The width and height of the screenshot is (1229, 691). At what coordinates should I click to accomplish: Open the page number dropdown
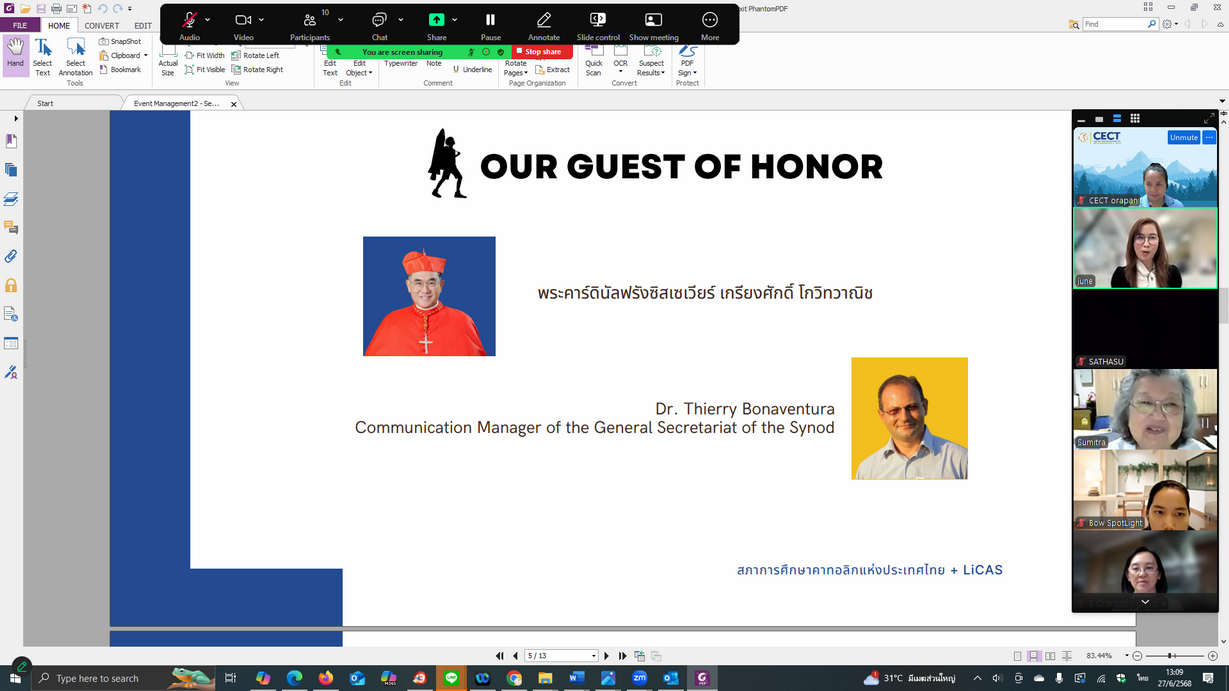(x=594, y=656)
